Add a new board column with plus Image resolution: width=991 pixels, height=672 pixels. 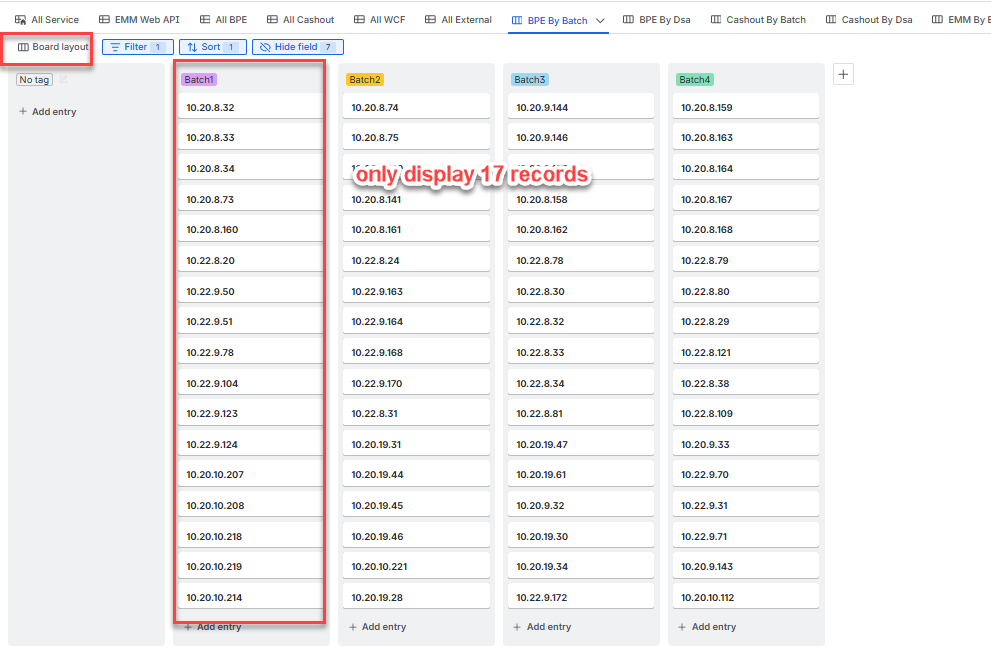coord(843,75)
